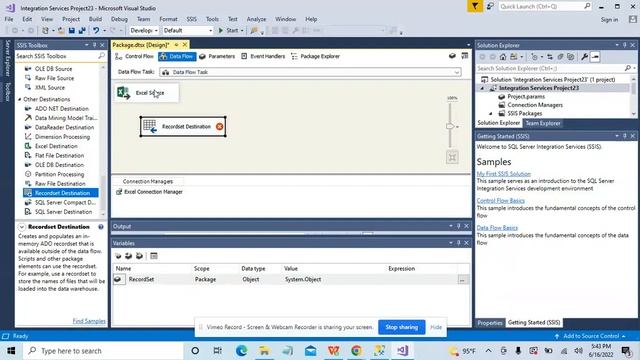Open the File menu

coord(9,19)
